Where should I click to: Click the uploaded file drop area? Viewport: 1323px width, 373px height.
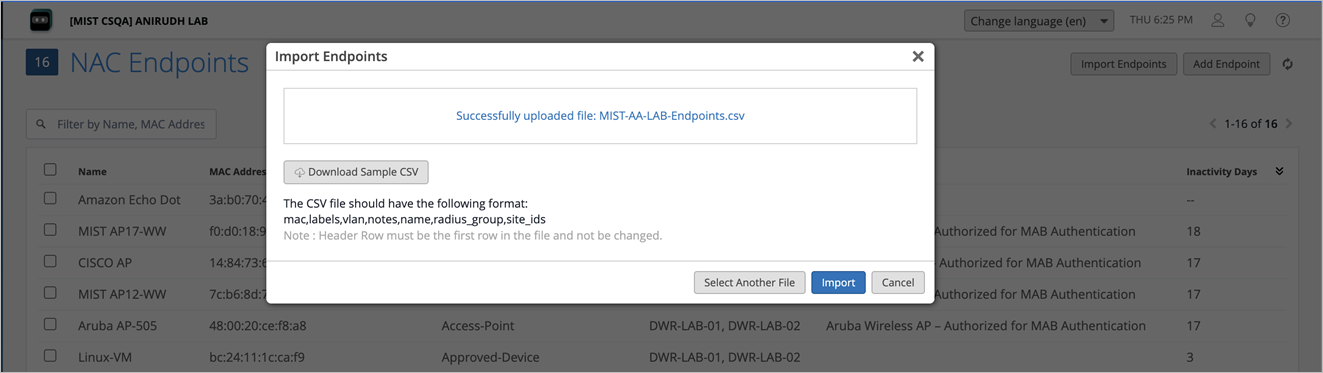click(x=600, y=116)
